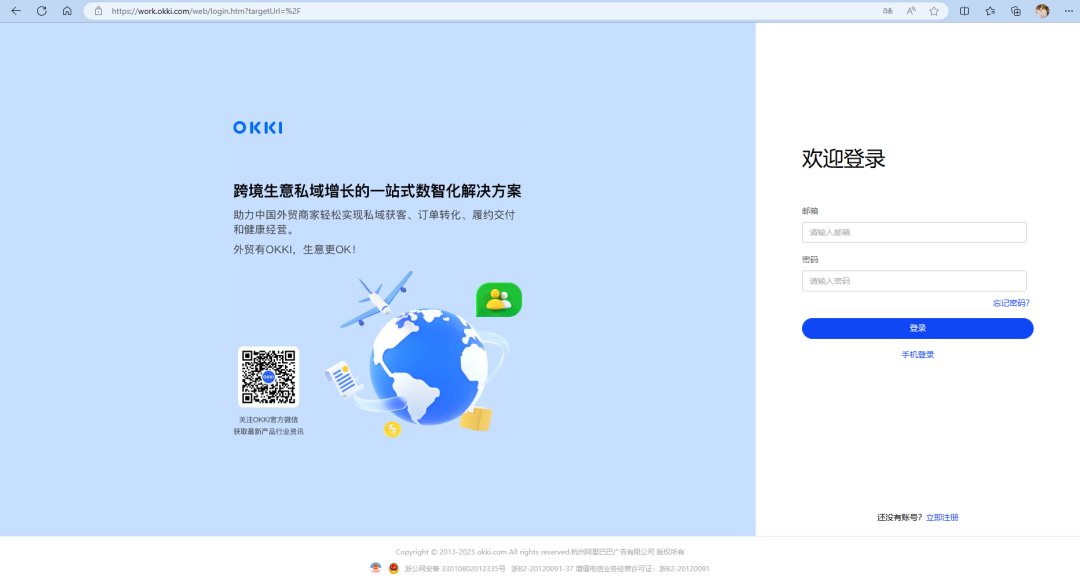Open the 立即注册 register link
The height and width of the screenshot is (584, 1080).
click(942, 517)
